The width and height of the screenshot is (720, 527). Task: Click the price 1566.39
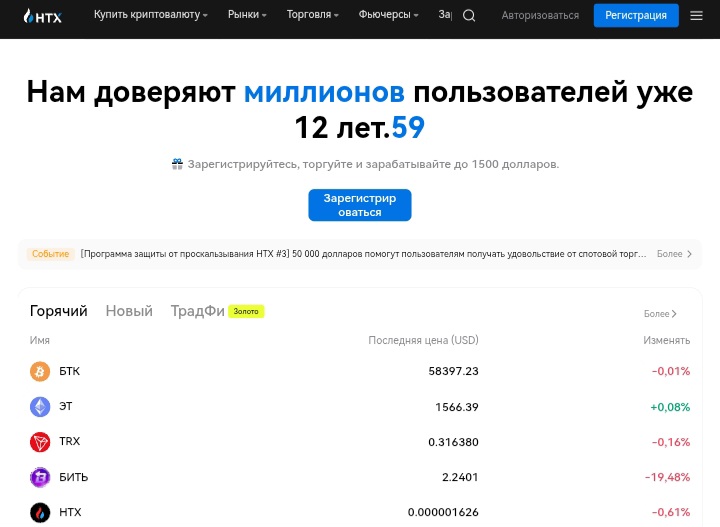pos(457,407)
